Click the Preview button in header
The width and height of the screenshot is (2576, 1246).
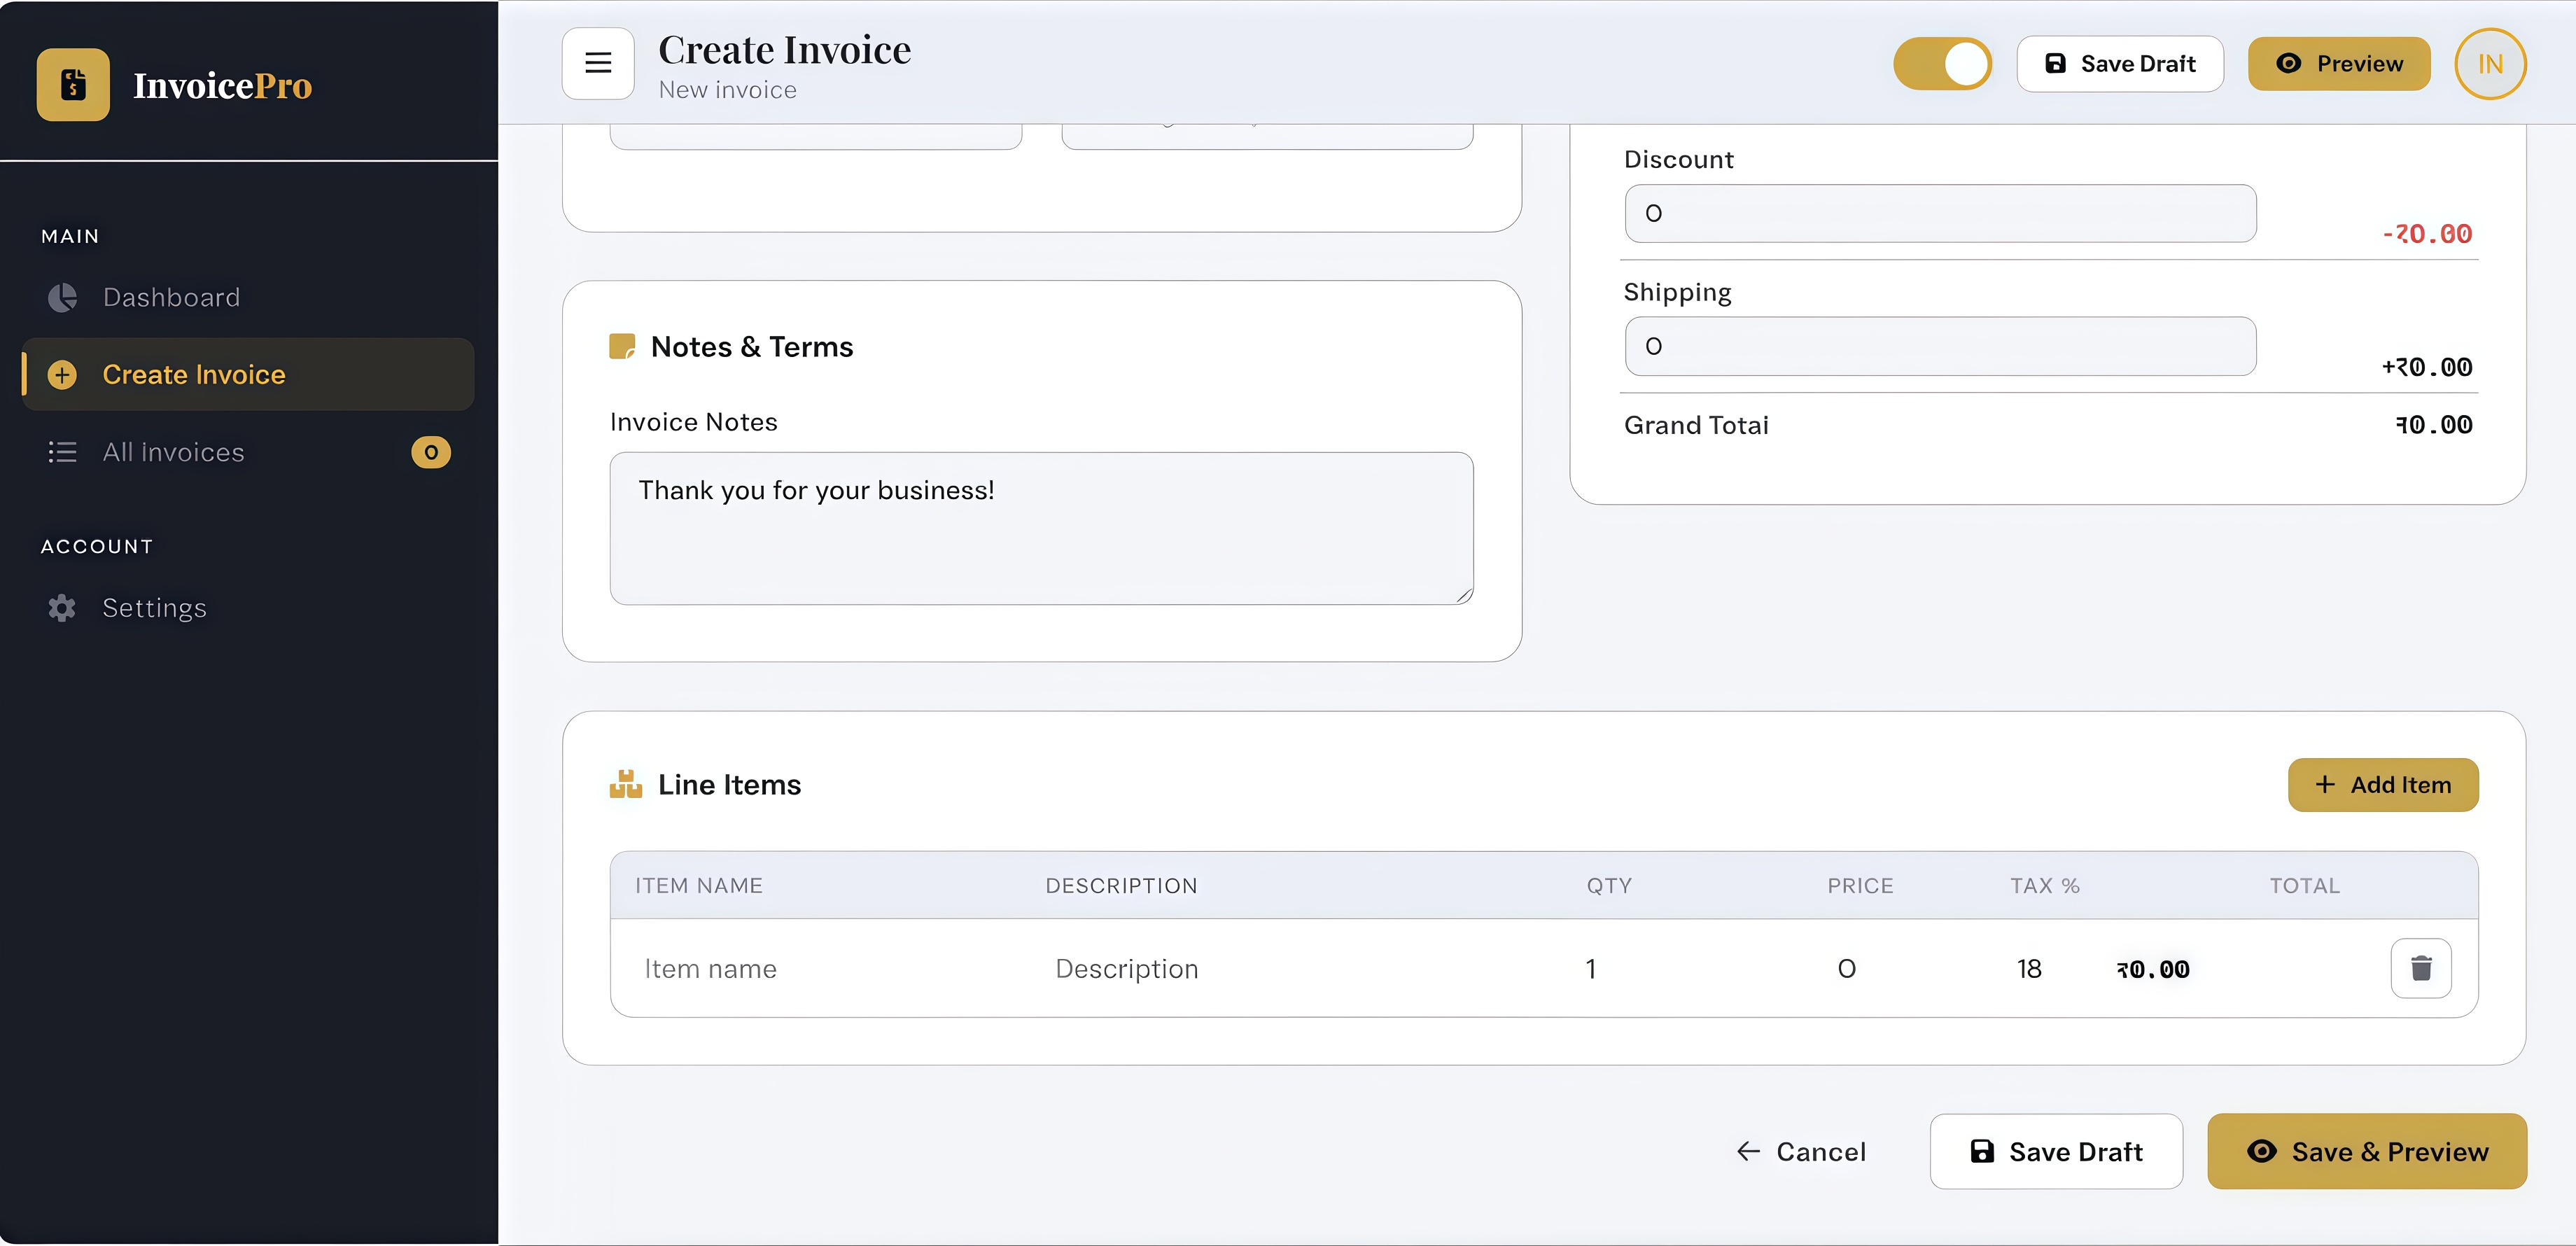point(2339,64)
